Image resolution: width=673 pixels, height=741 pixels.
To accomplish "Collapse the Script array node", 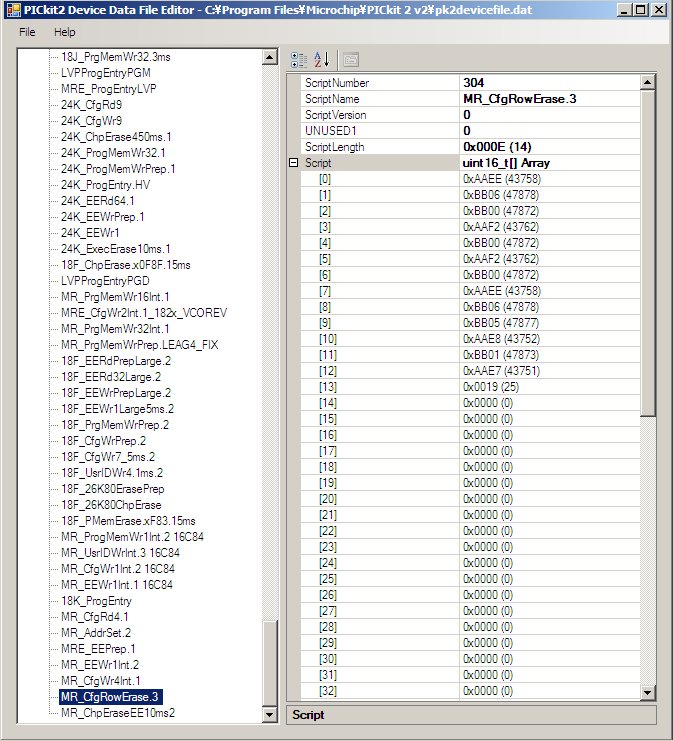I will click(x=293, y=163).
